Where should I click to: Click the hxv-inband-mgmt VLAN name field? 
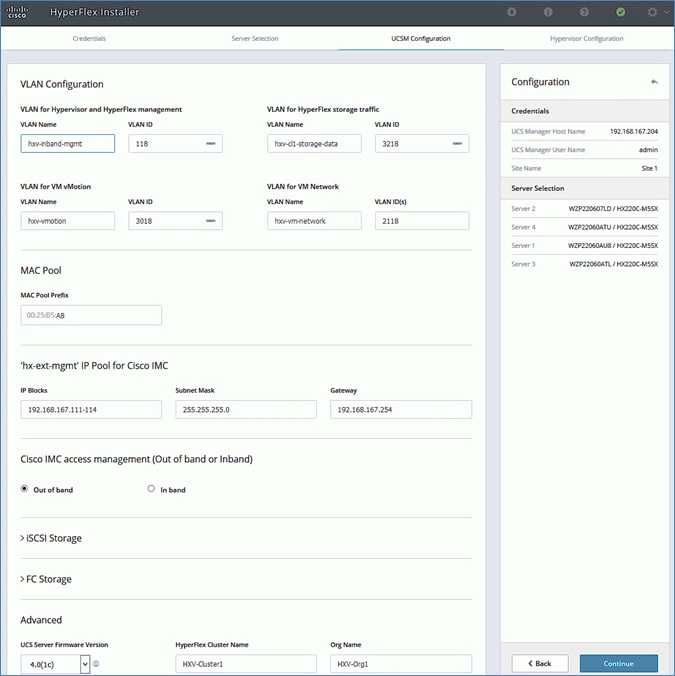68,144
